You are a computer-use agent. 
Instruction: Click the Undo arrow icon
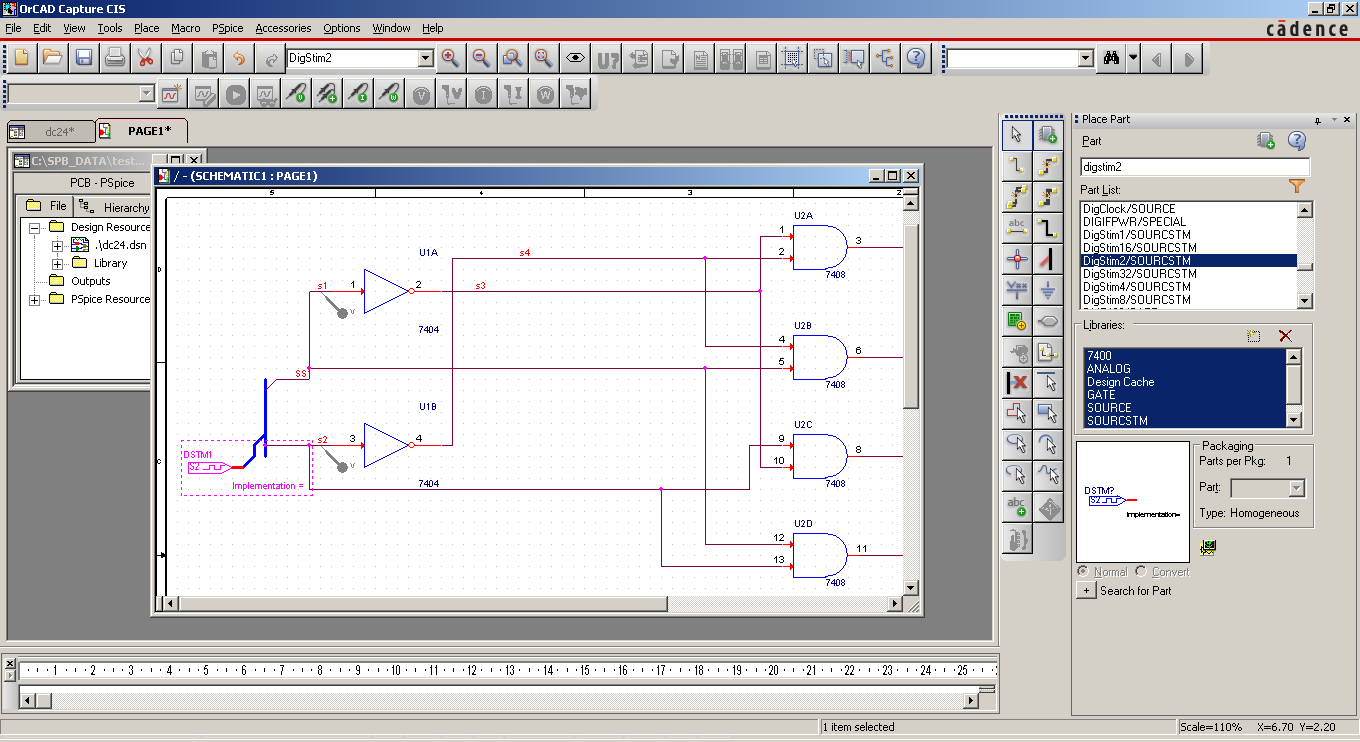pos(239,57)
